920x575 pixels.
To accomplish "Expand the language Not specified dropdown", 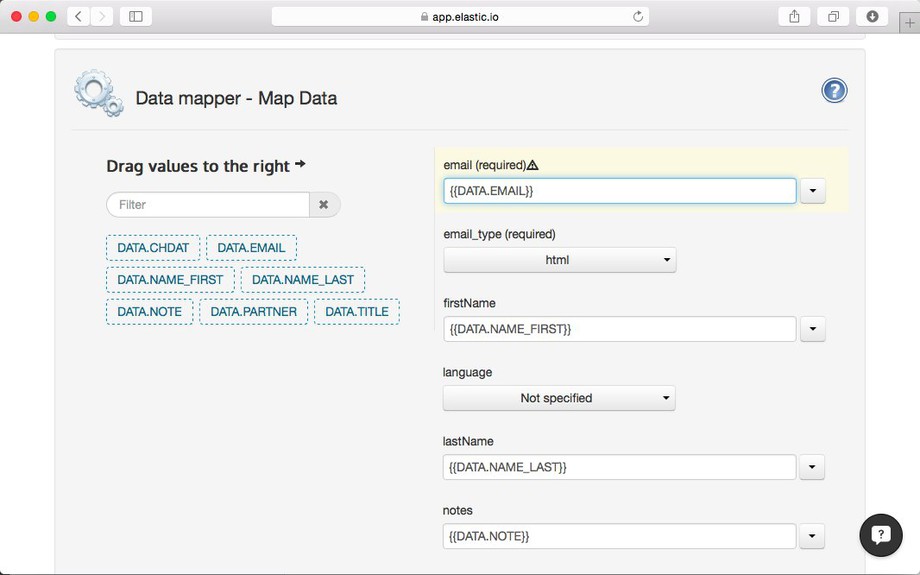I will (559, 398).
